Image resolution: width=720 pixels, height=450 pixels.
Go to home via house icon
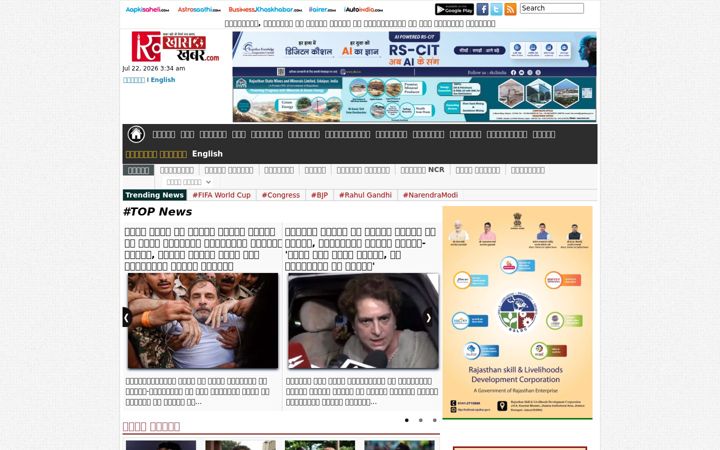coord(136,134)
